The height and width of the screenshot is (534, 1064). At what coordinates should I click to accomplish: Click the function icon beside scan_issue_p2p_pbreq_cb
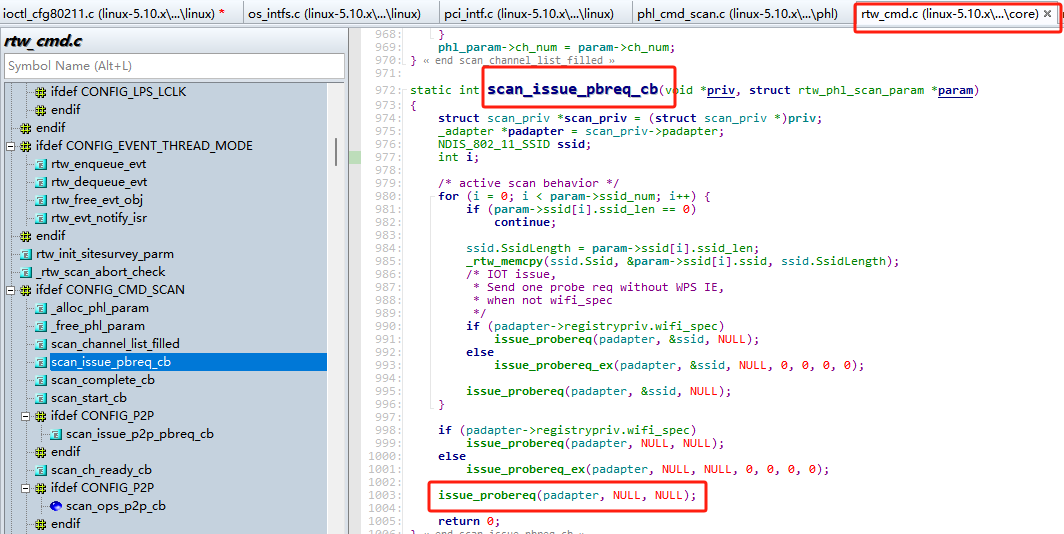(56, 434)
